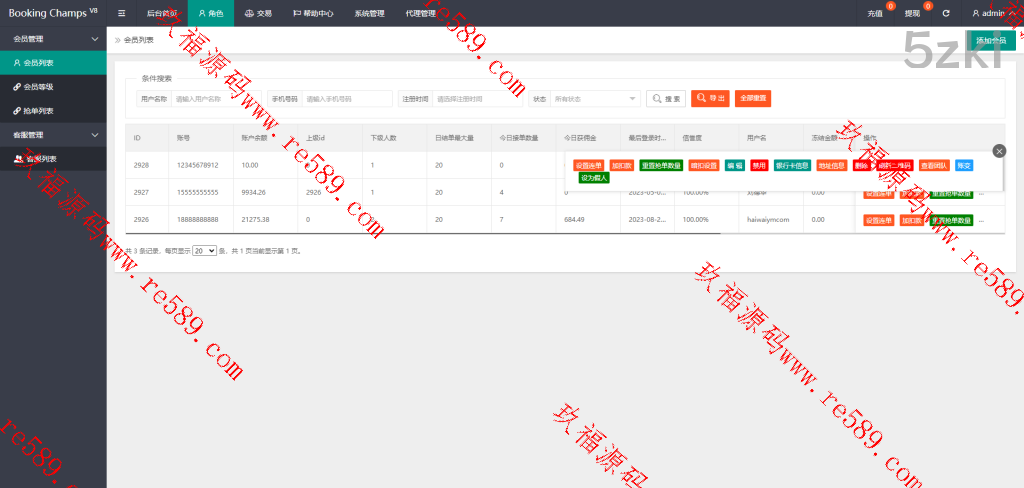Open the 提现 withdrawal notifications
Viewport: 1024px width, 488px height.
point(912,13)
